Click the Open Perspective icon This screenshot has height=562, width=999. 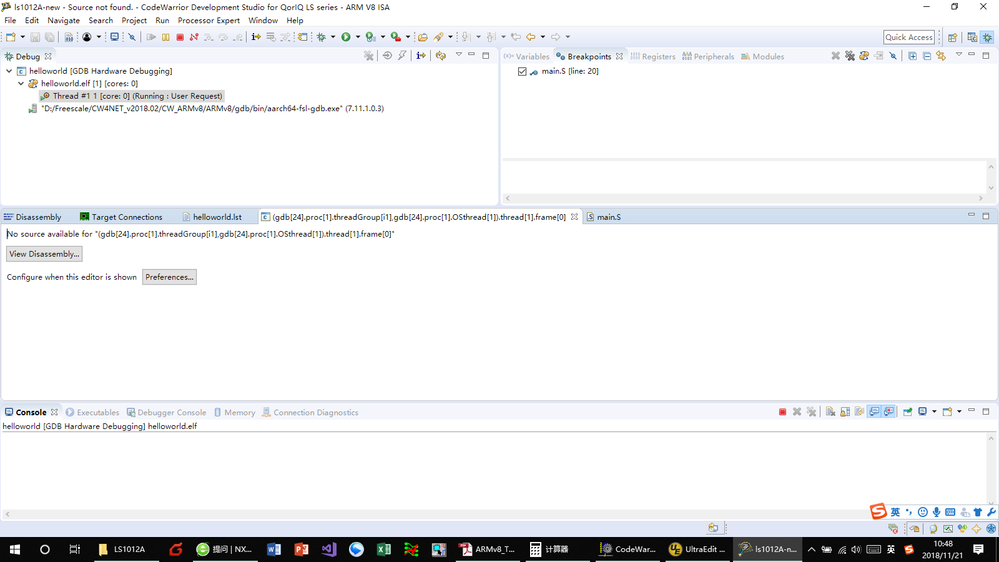(x=952, y=38)
